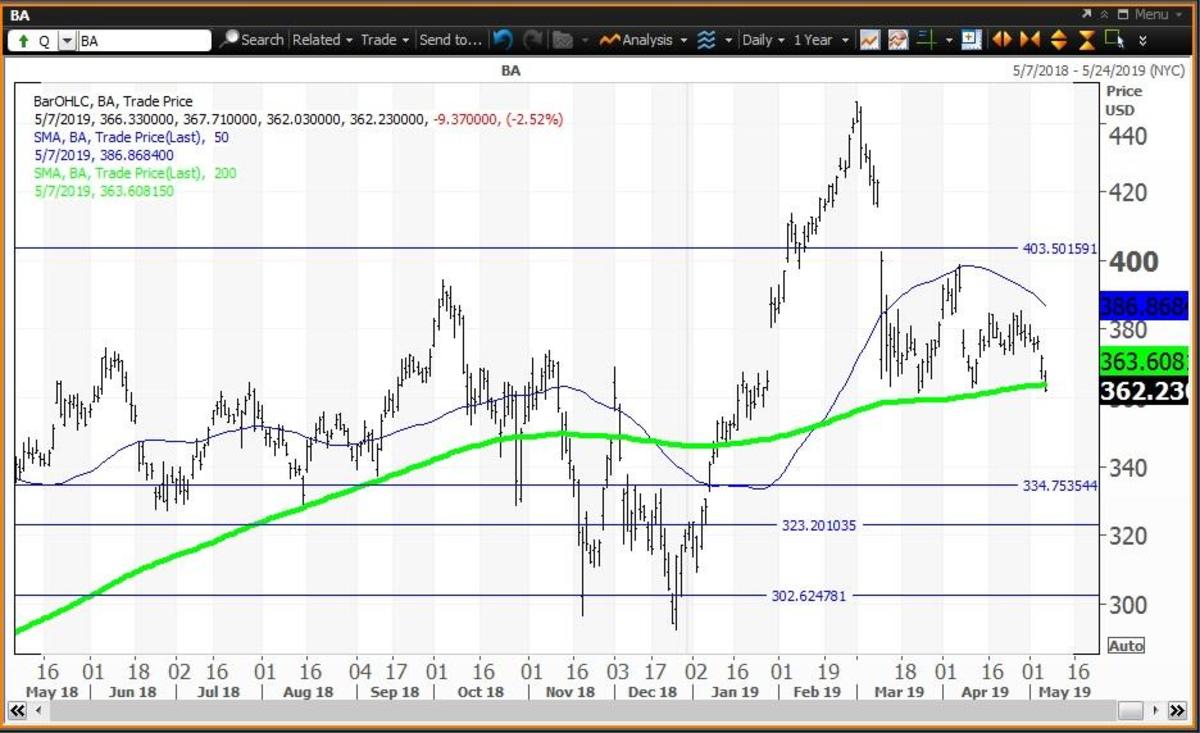1200x733 pixels.
Task: Open the Trade dropdown menu
Action: [385, 40]
